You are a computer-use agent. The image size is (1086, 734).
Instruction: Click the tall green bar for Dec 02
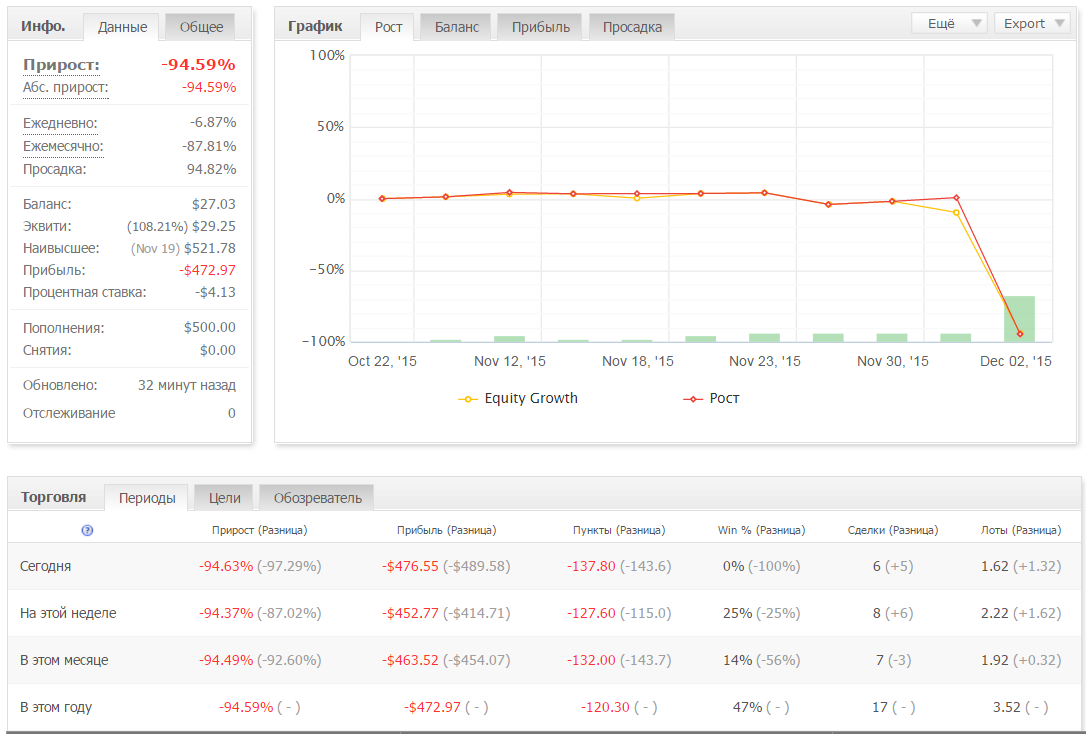click(x=1020, y=319)
